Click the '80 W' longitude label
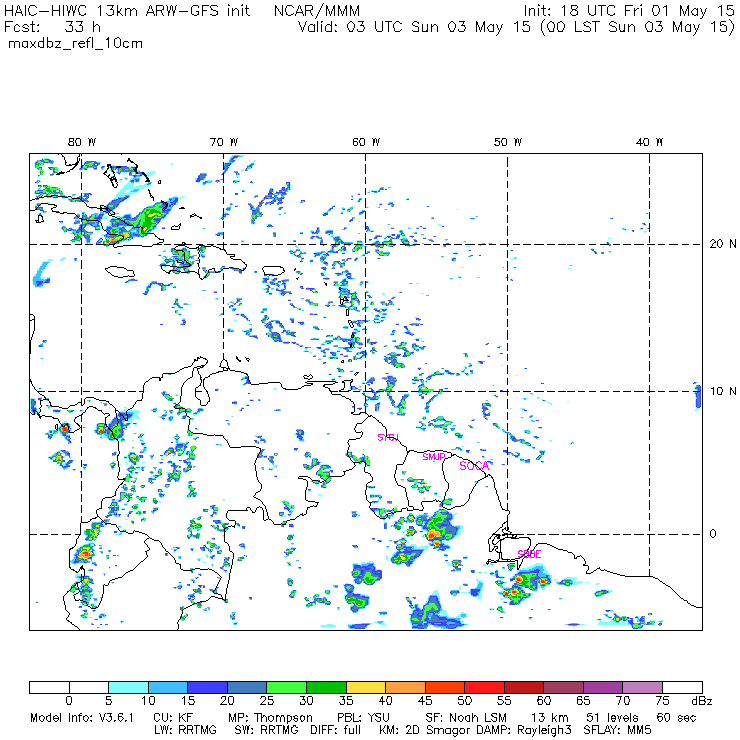 point(82,142)
